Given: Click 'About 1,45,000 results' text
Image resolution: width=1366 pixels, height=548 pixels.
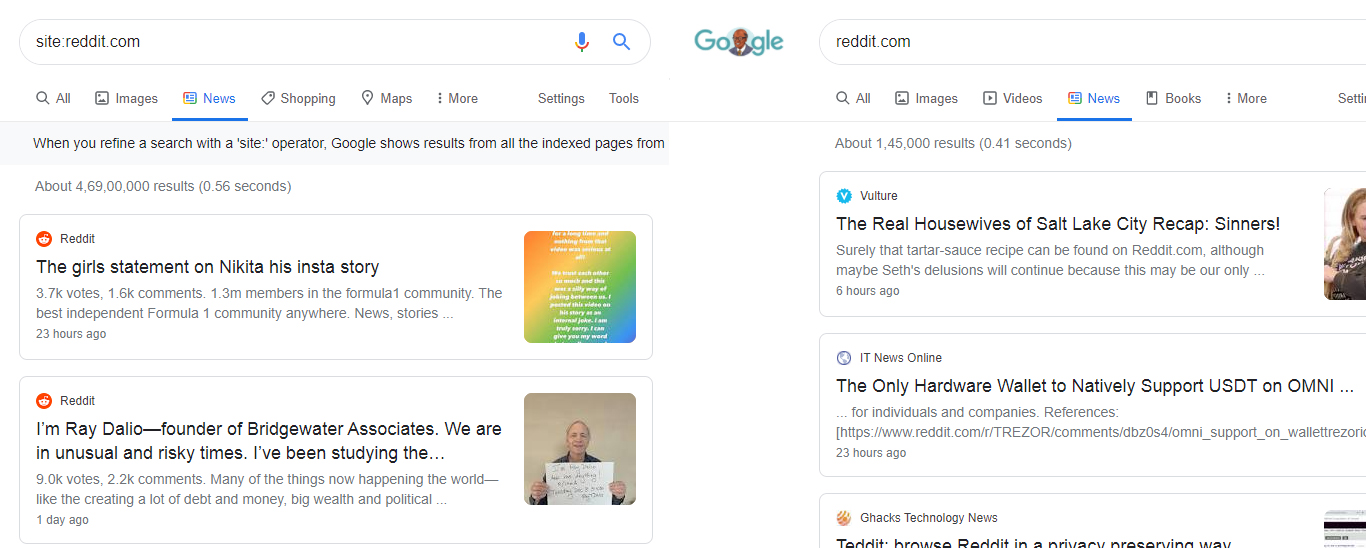Looking at the screenshot, I should (x=953, y=143).
